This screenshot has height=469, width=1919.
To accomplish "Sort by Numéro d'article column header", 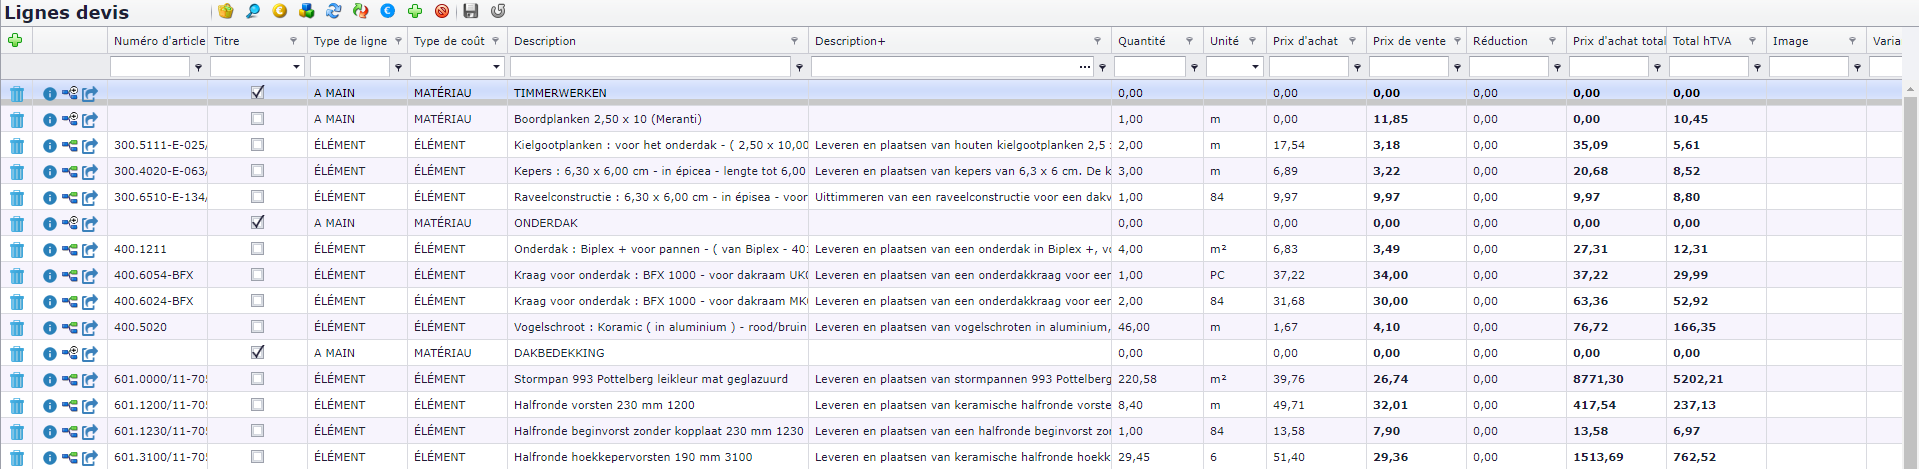I will [x=159, y=41].
